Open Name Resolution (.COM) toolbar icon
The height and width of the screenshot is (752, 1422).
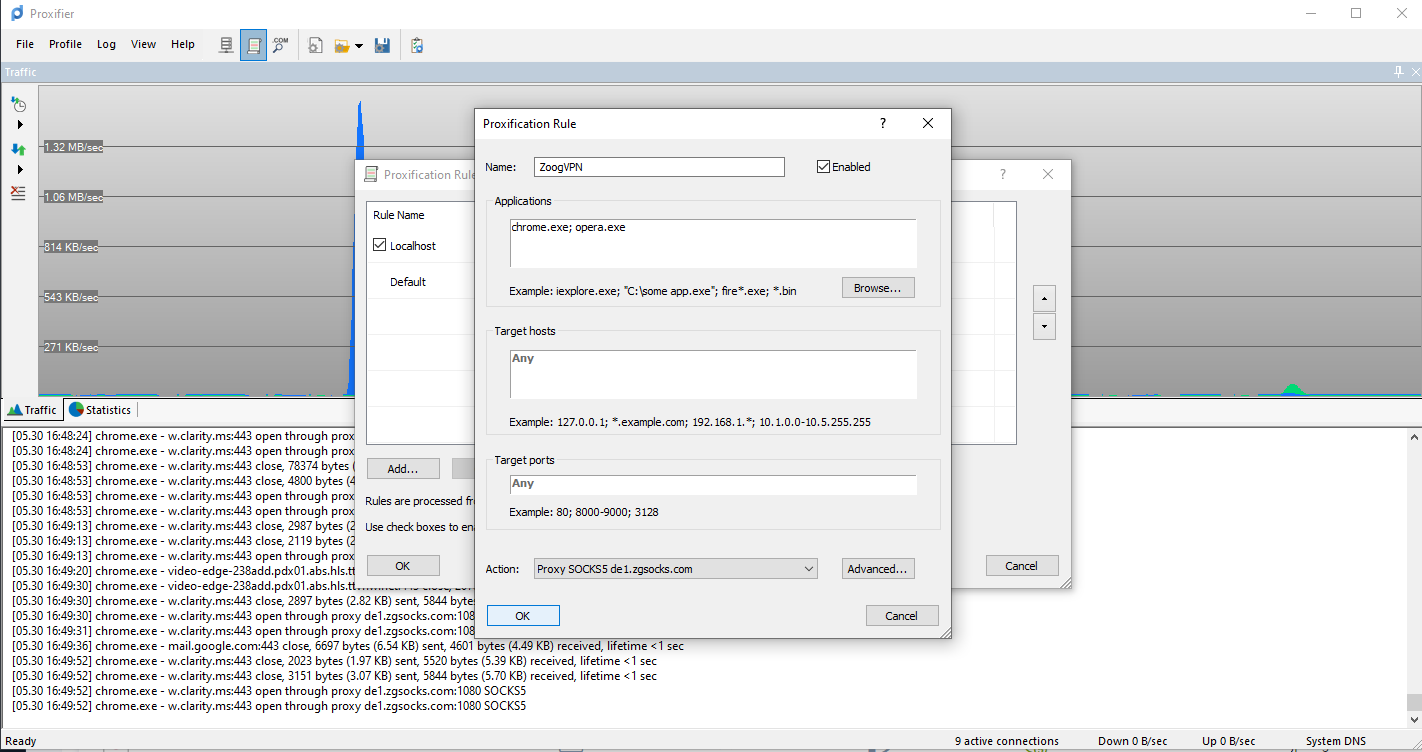[x=280, y=45]
